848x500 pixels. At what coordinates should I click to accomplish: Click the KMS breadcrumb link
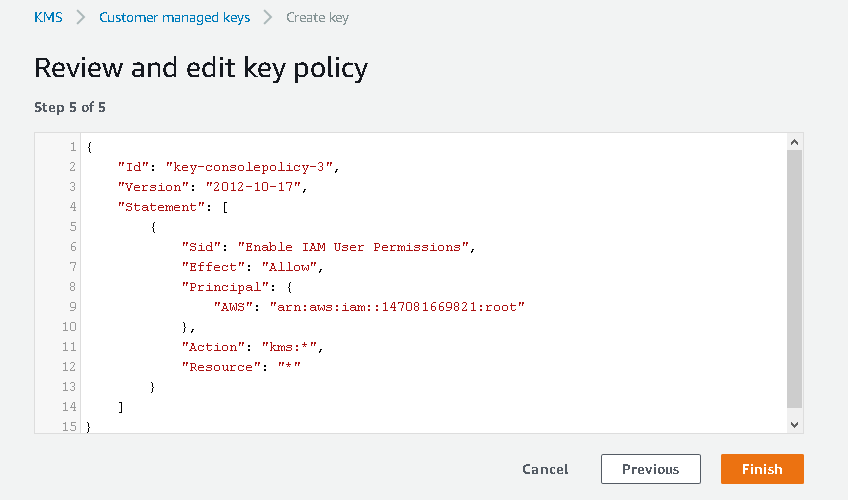[49, 17]
